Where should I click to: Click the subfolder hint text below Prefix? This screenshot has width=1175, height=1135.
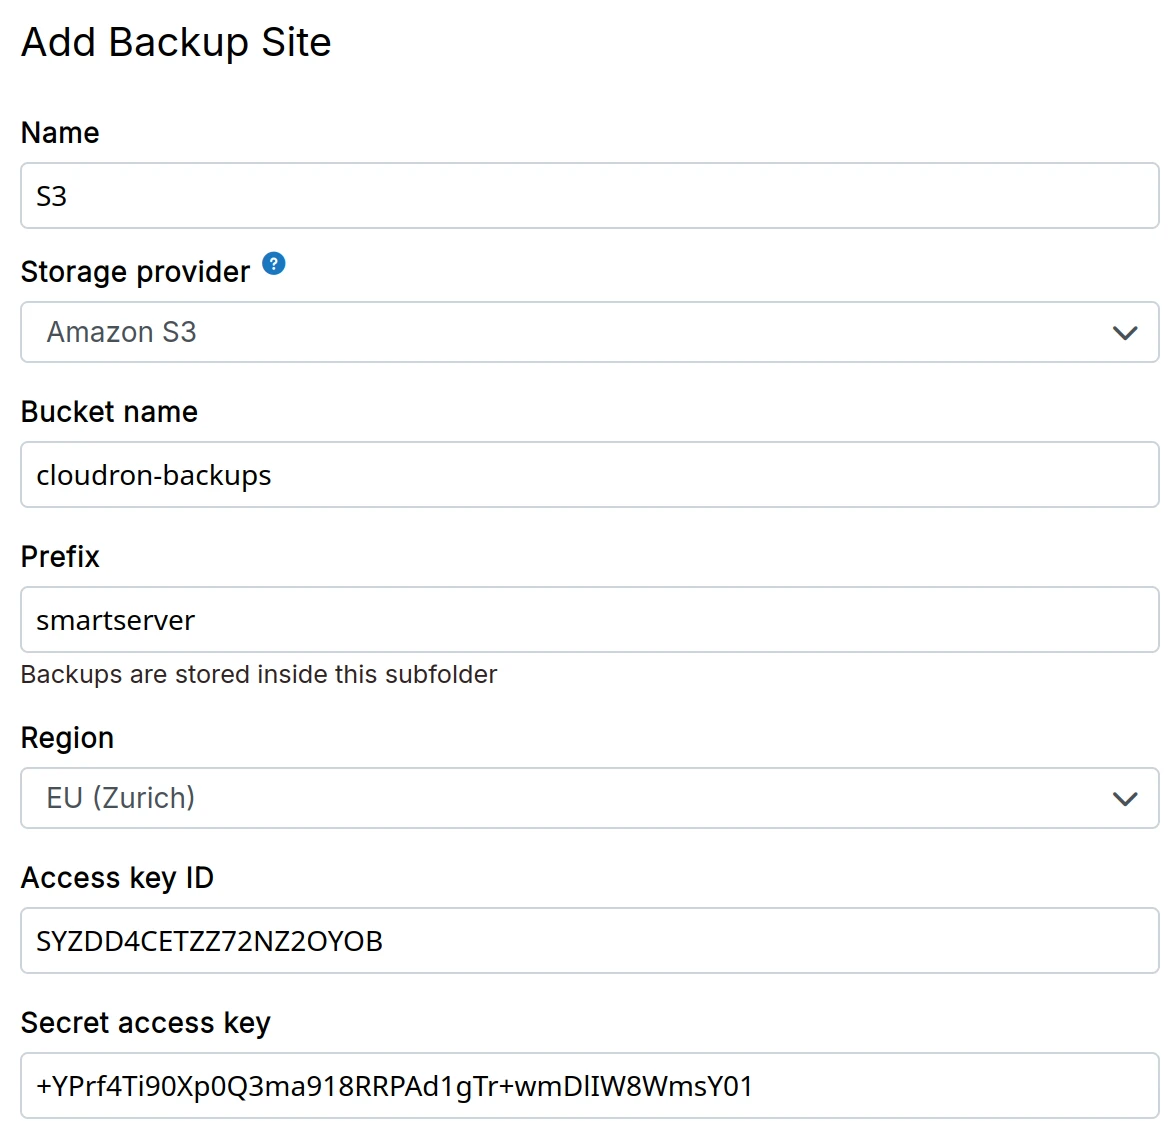click(258, 675)
